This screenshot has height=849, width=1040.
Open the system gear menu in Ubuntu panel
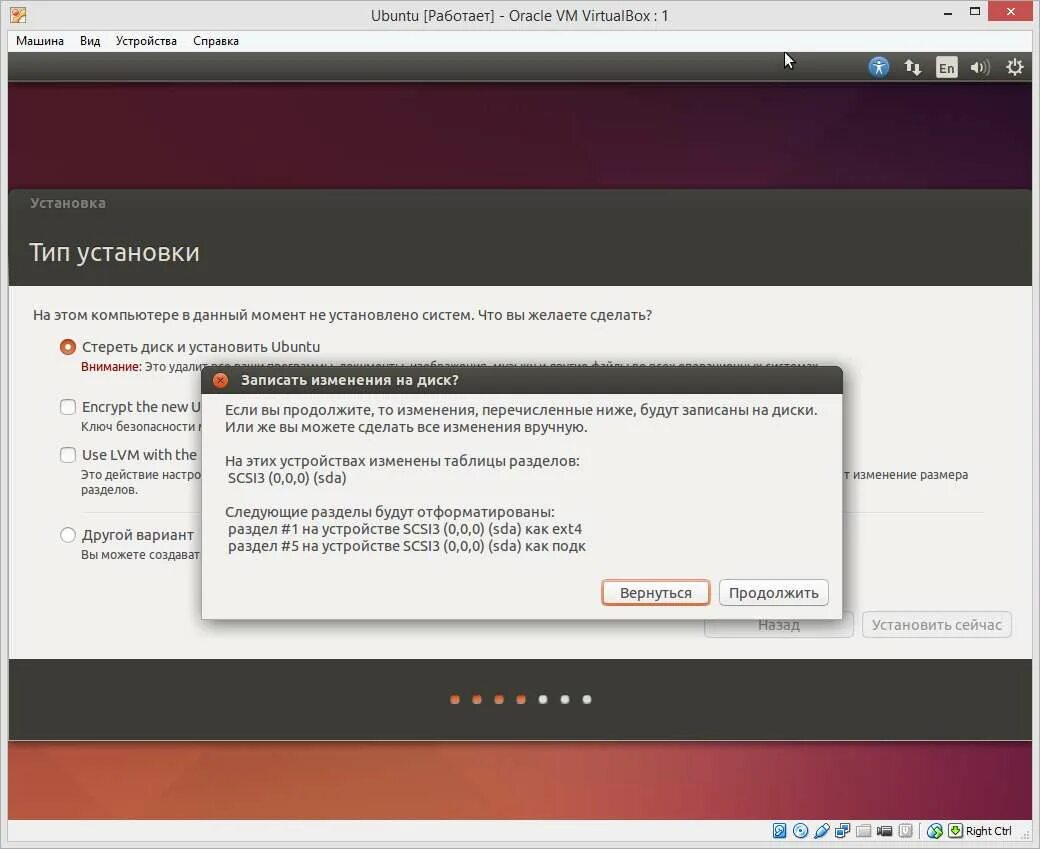click(x=1014, y=67)
